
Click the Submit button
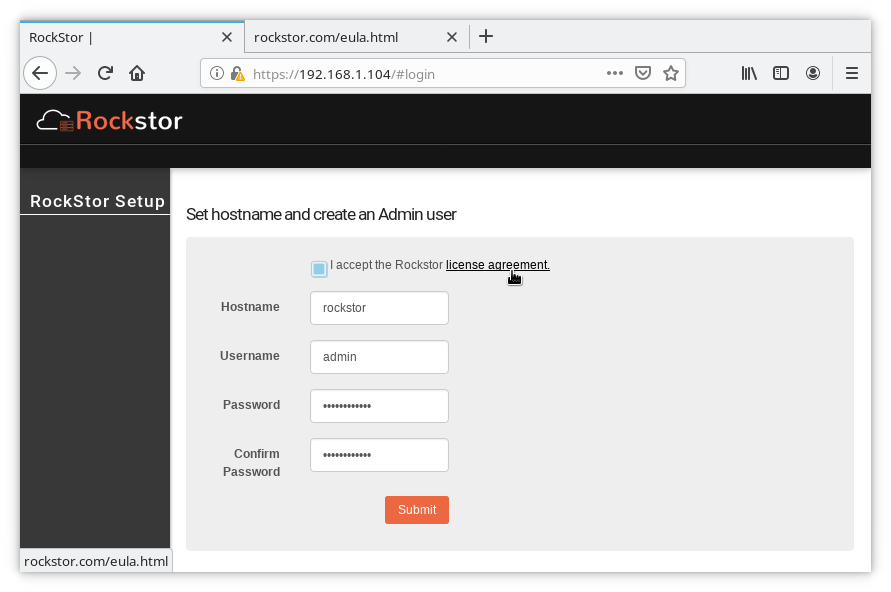[x=417, y=510]
